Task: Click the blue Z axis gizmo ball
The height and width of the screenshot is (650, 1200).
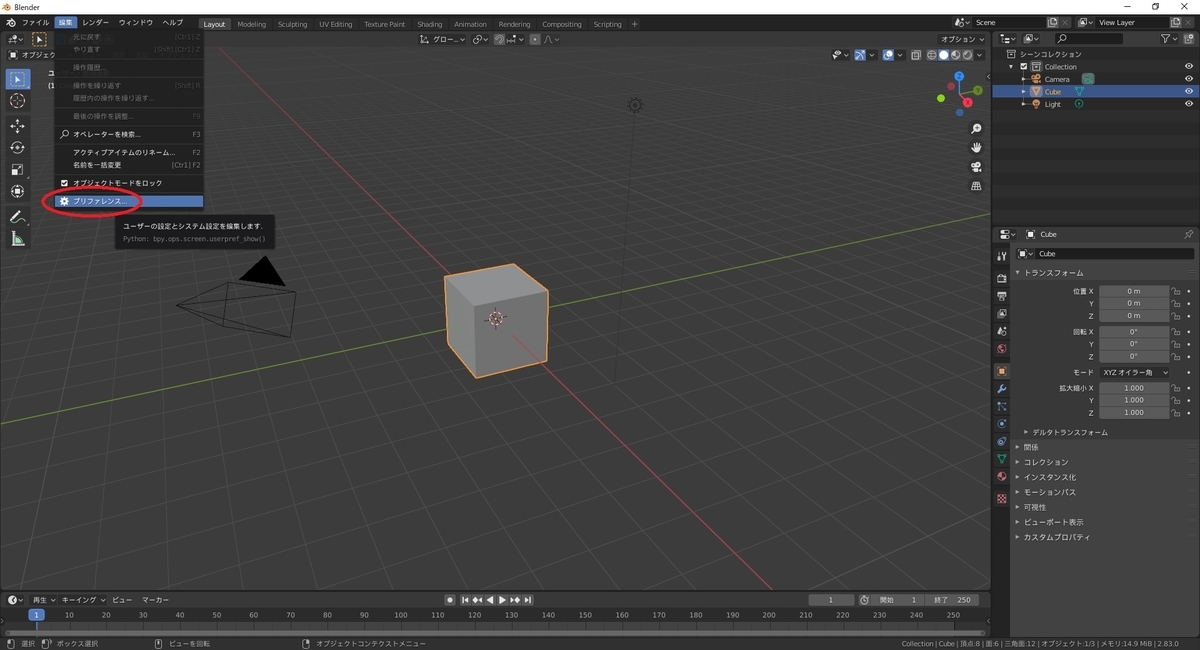Action: [x=959, y=76]
